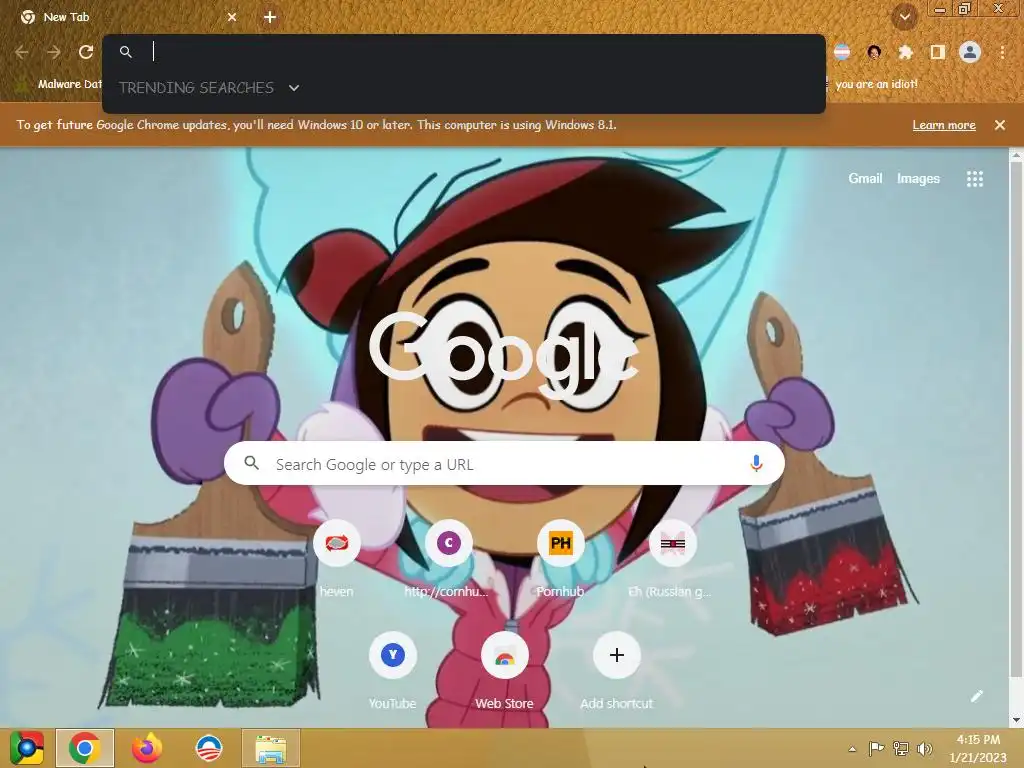The height and width of the screenshot is (768, 1024).
Task: Open the 'you are an idiot!' bookmark
Action: (x=876, y=84)
